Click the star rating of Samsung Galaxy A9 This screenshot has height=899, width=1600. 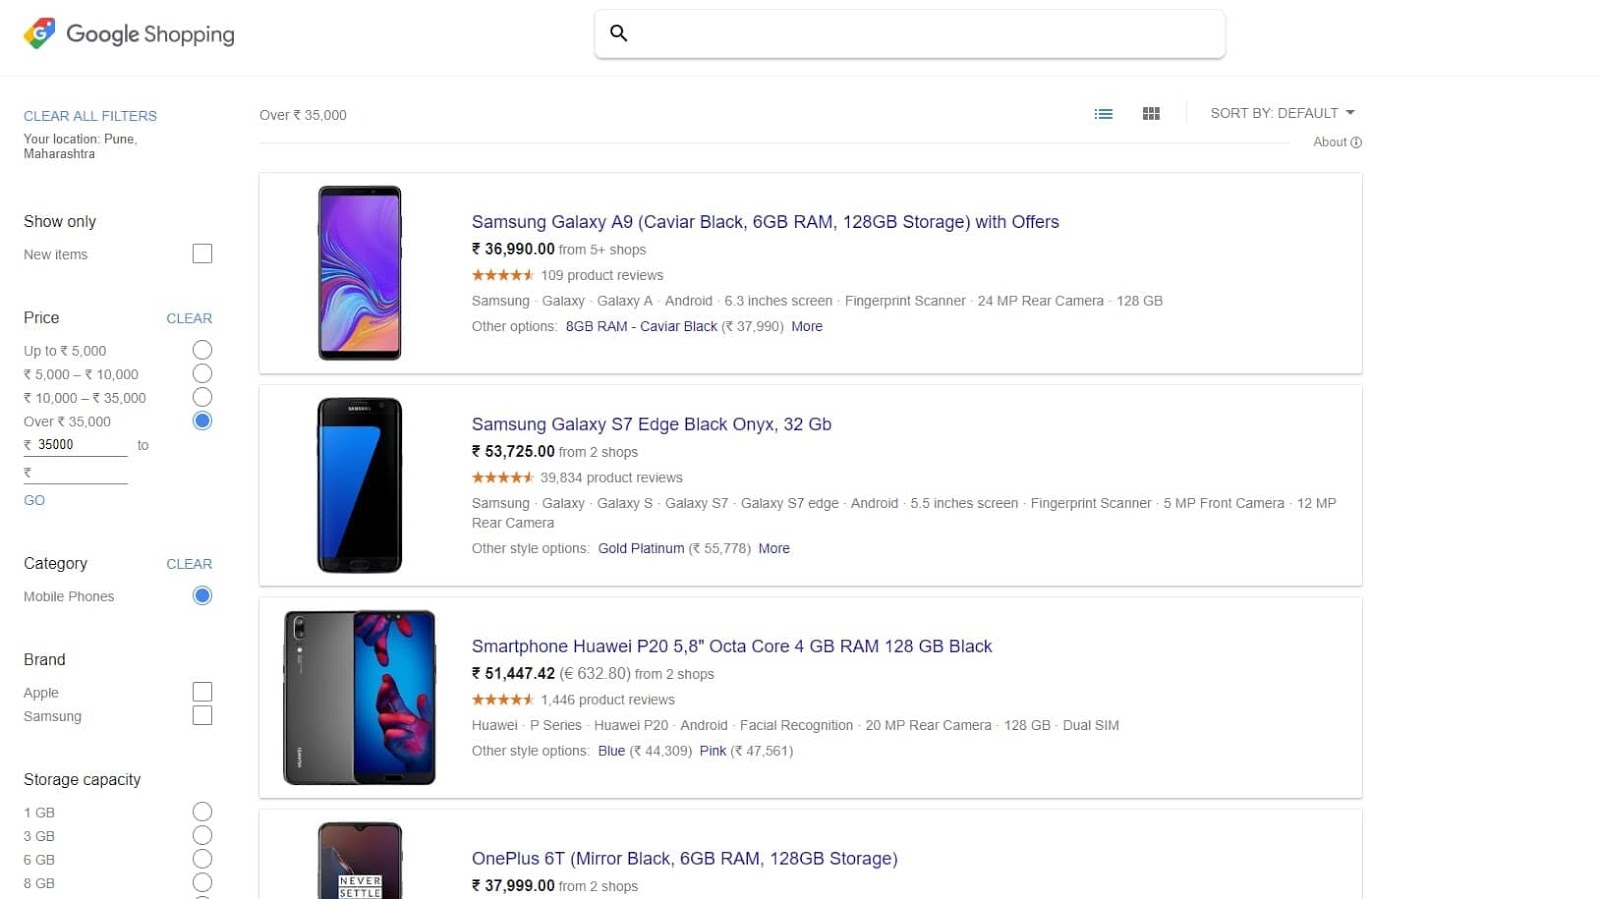[503, 275]
